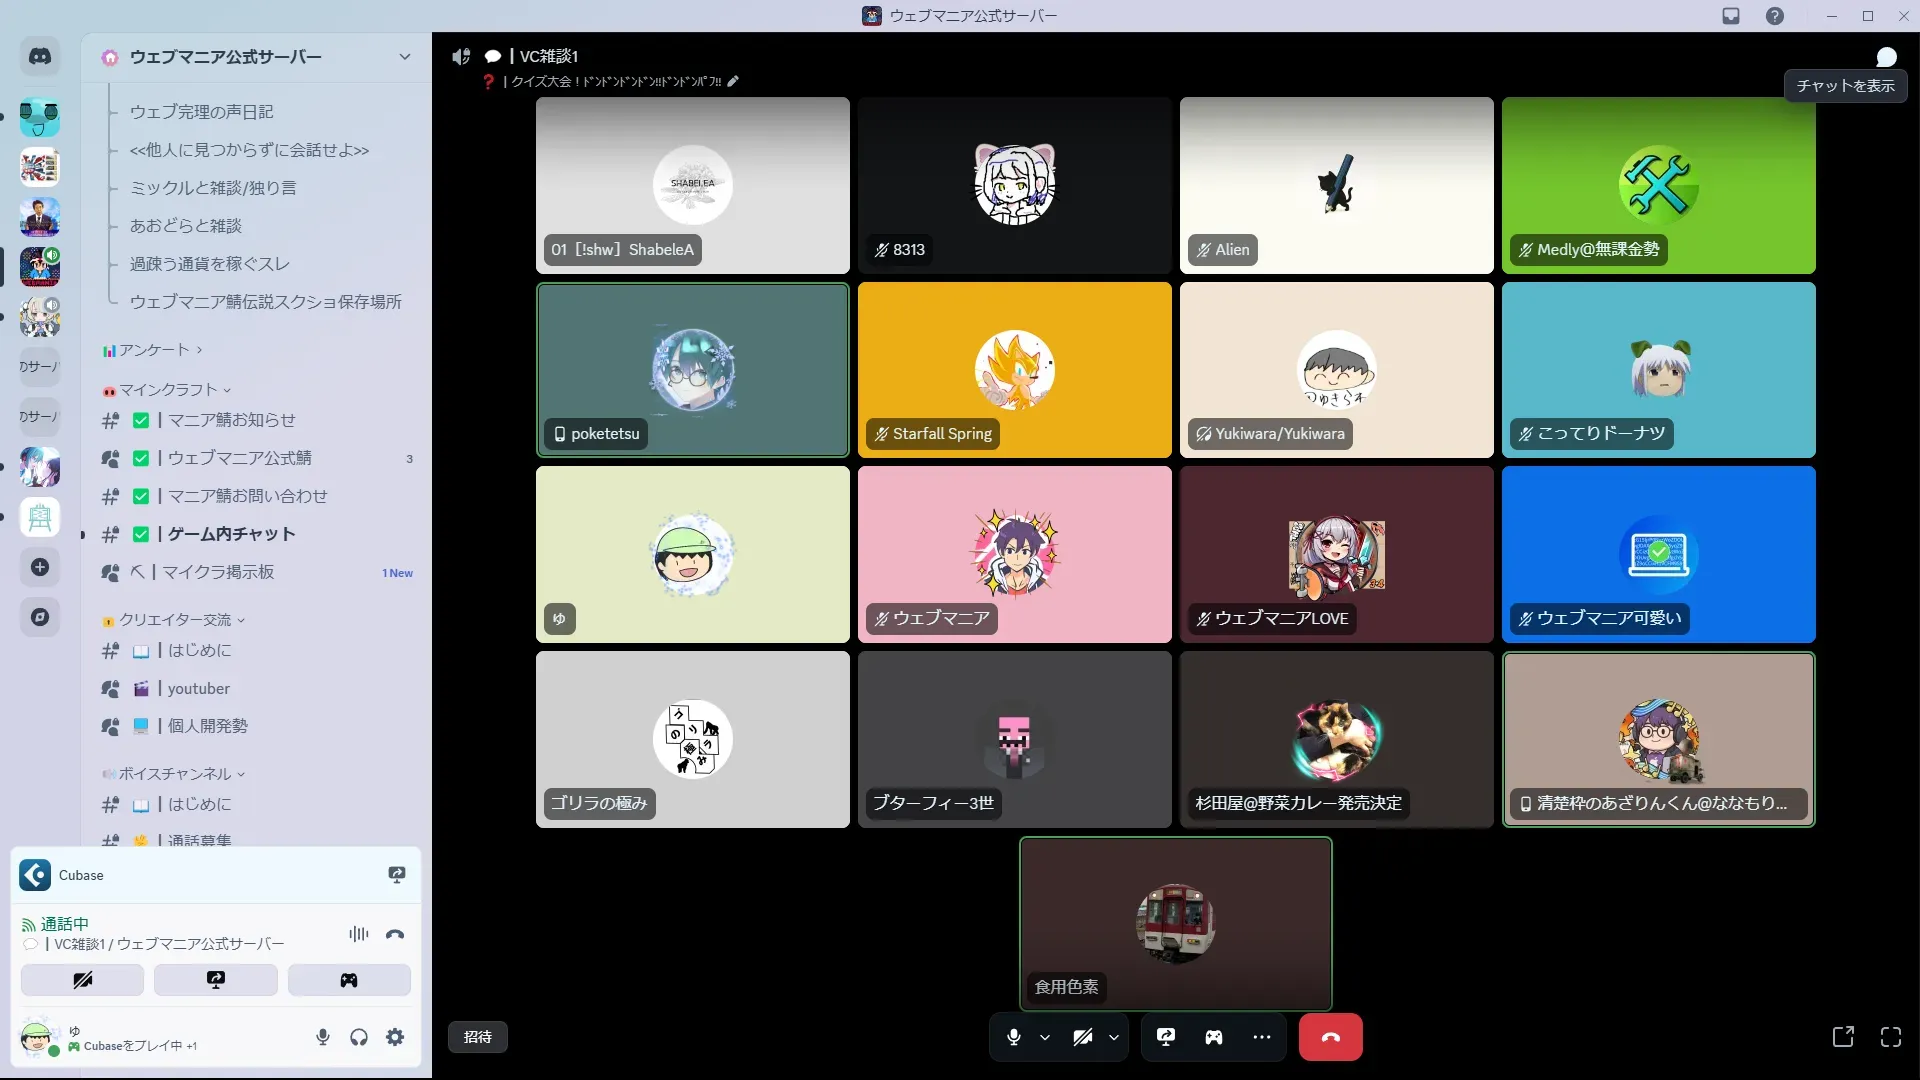Toggle camera on in call bar
Image resolution: width=1920 pixels, height=1080 pixels.
[x=1082, y=1037]
